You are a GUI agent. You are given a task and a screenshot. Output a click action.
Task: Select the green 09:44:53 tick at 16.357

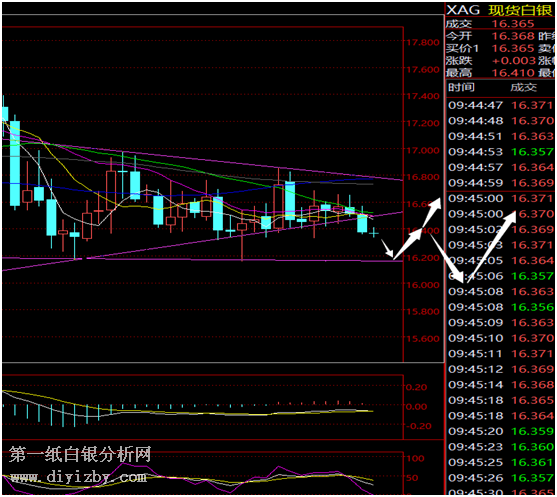pyautogui.click(x=500, y=152)
